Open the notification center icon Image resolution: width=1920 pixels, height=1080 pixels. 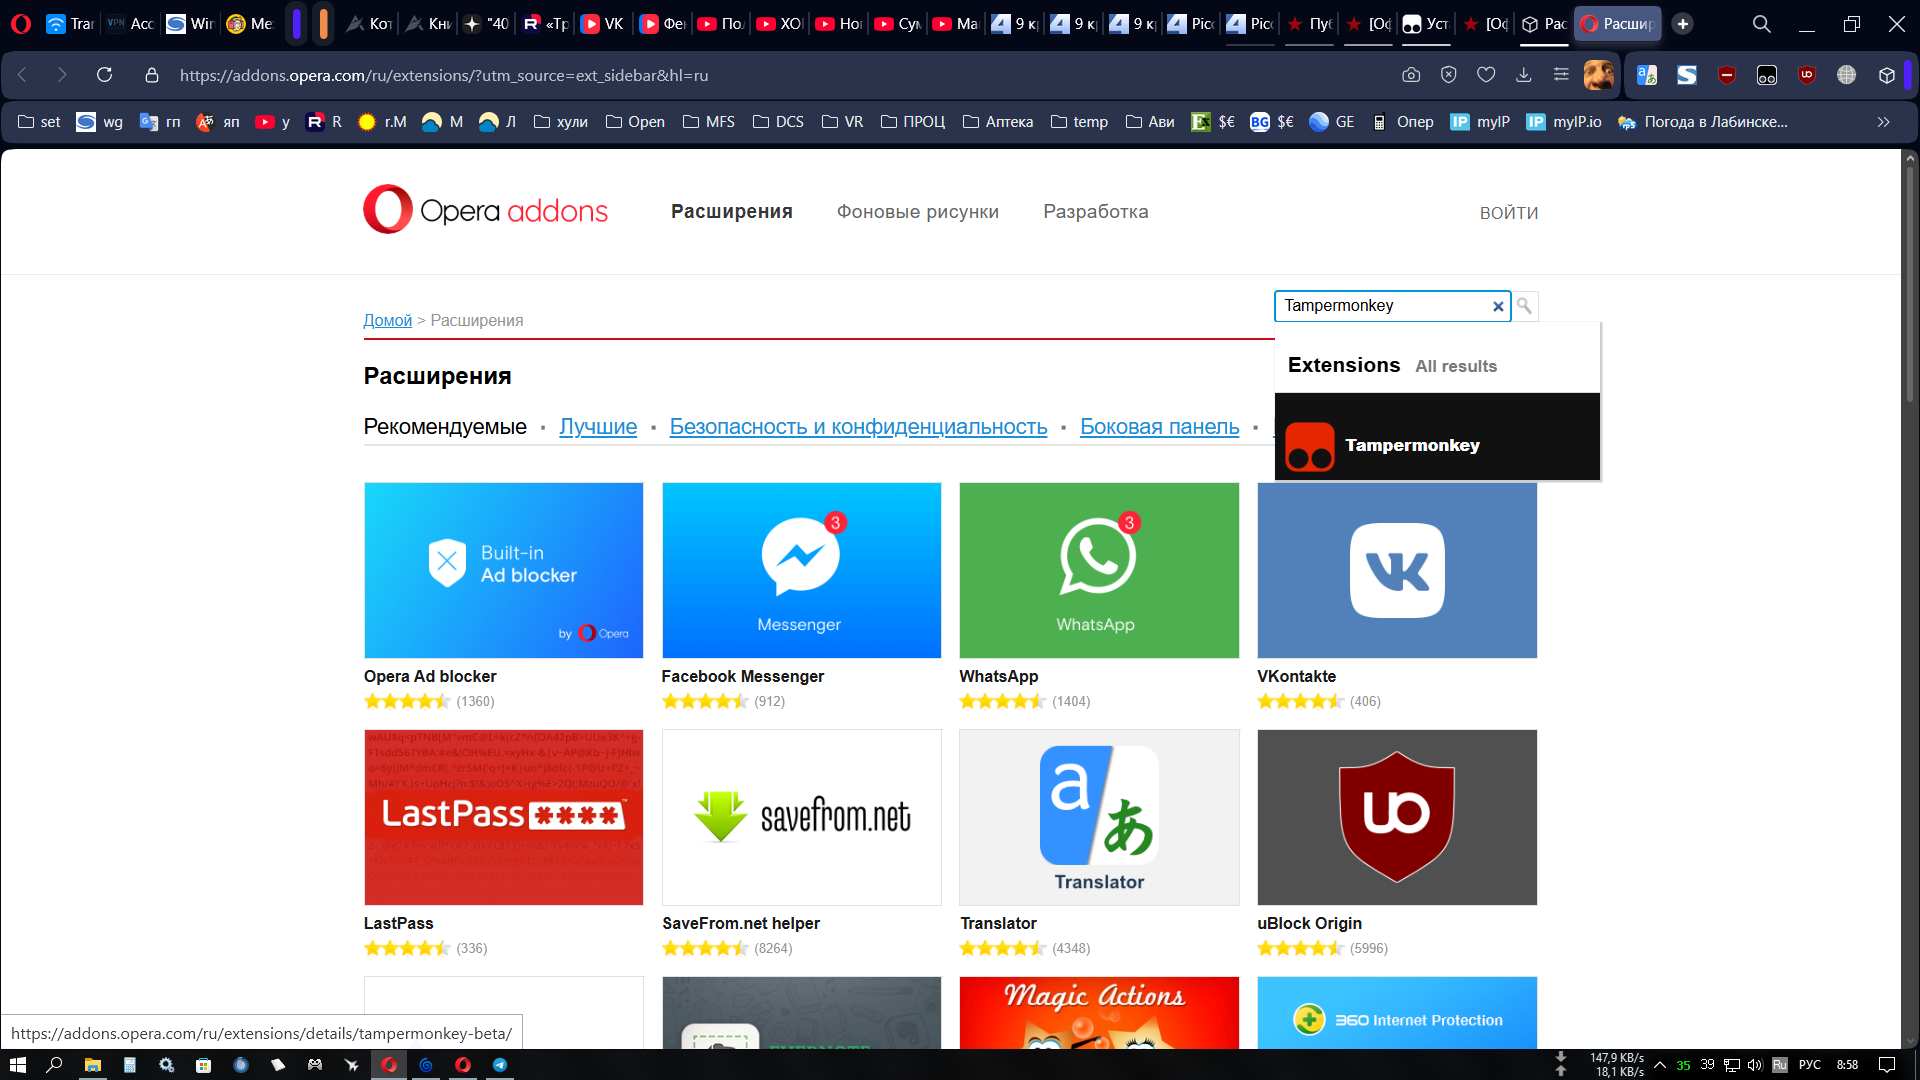coord(1887,1065)
